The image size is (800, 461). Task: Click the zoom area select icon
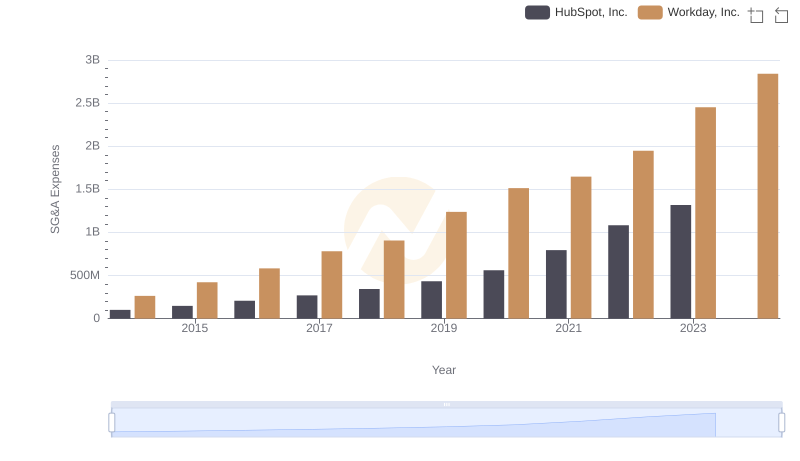(x=756, y=15)
